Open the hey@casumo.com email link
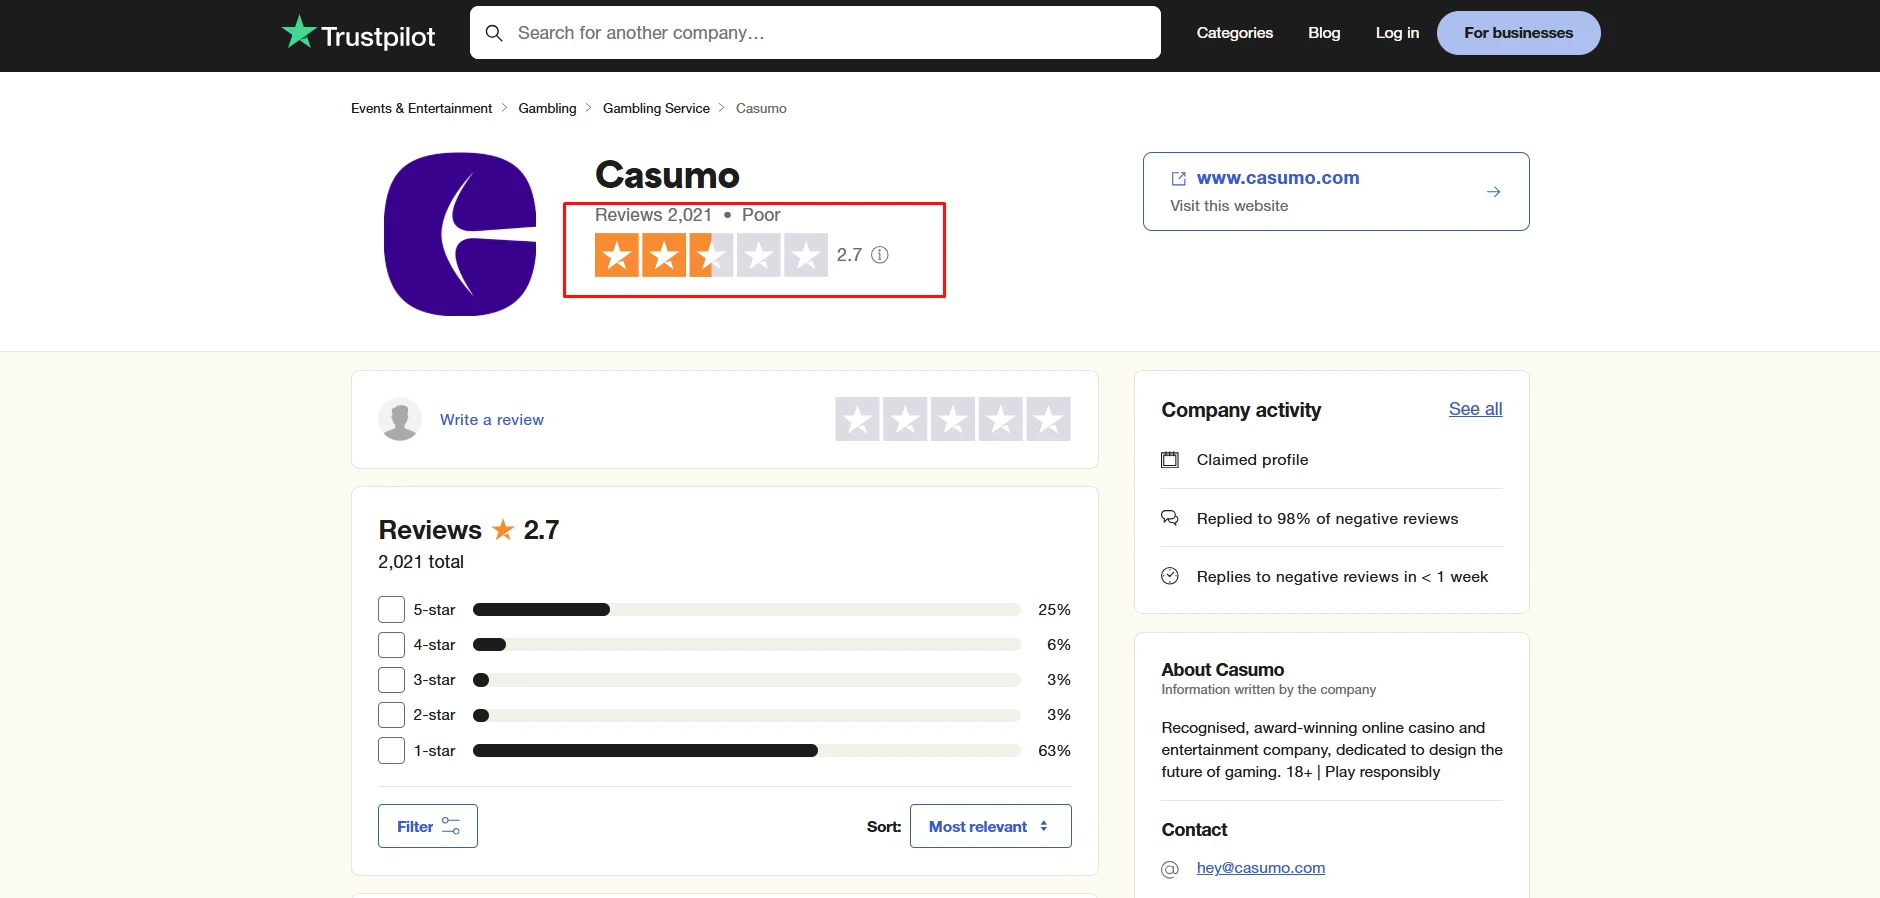The height and width of the screenshot is (898, 1880). tap(1261, 868)
